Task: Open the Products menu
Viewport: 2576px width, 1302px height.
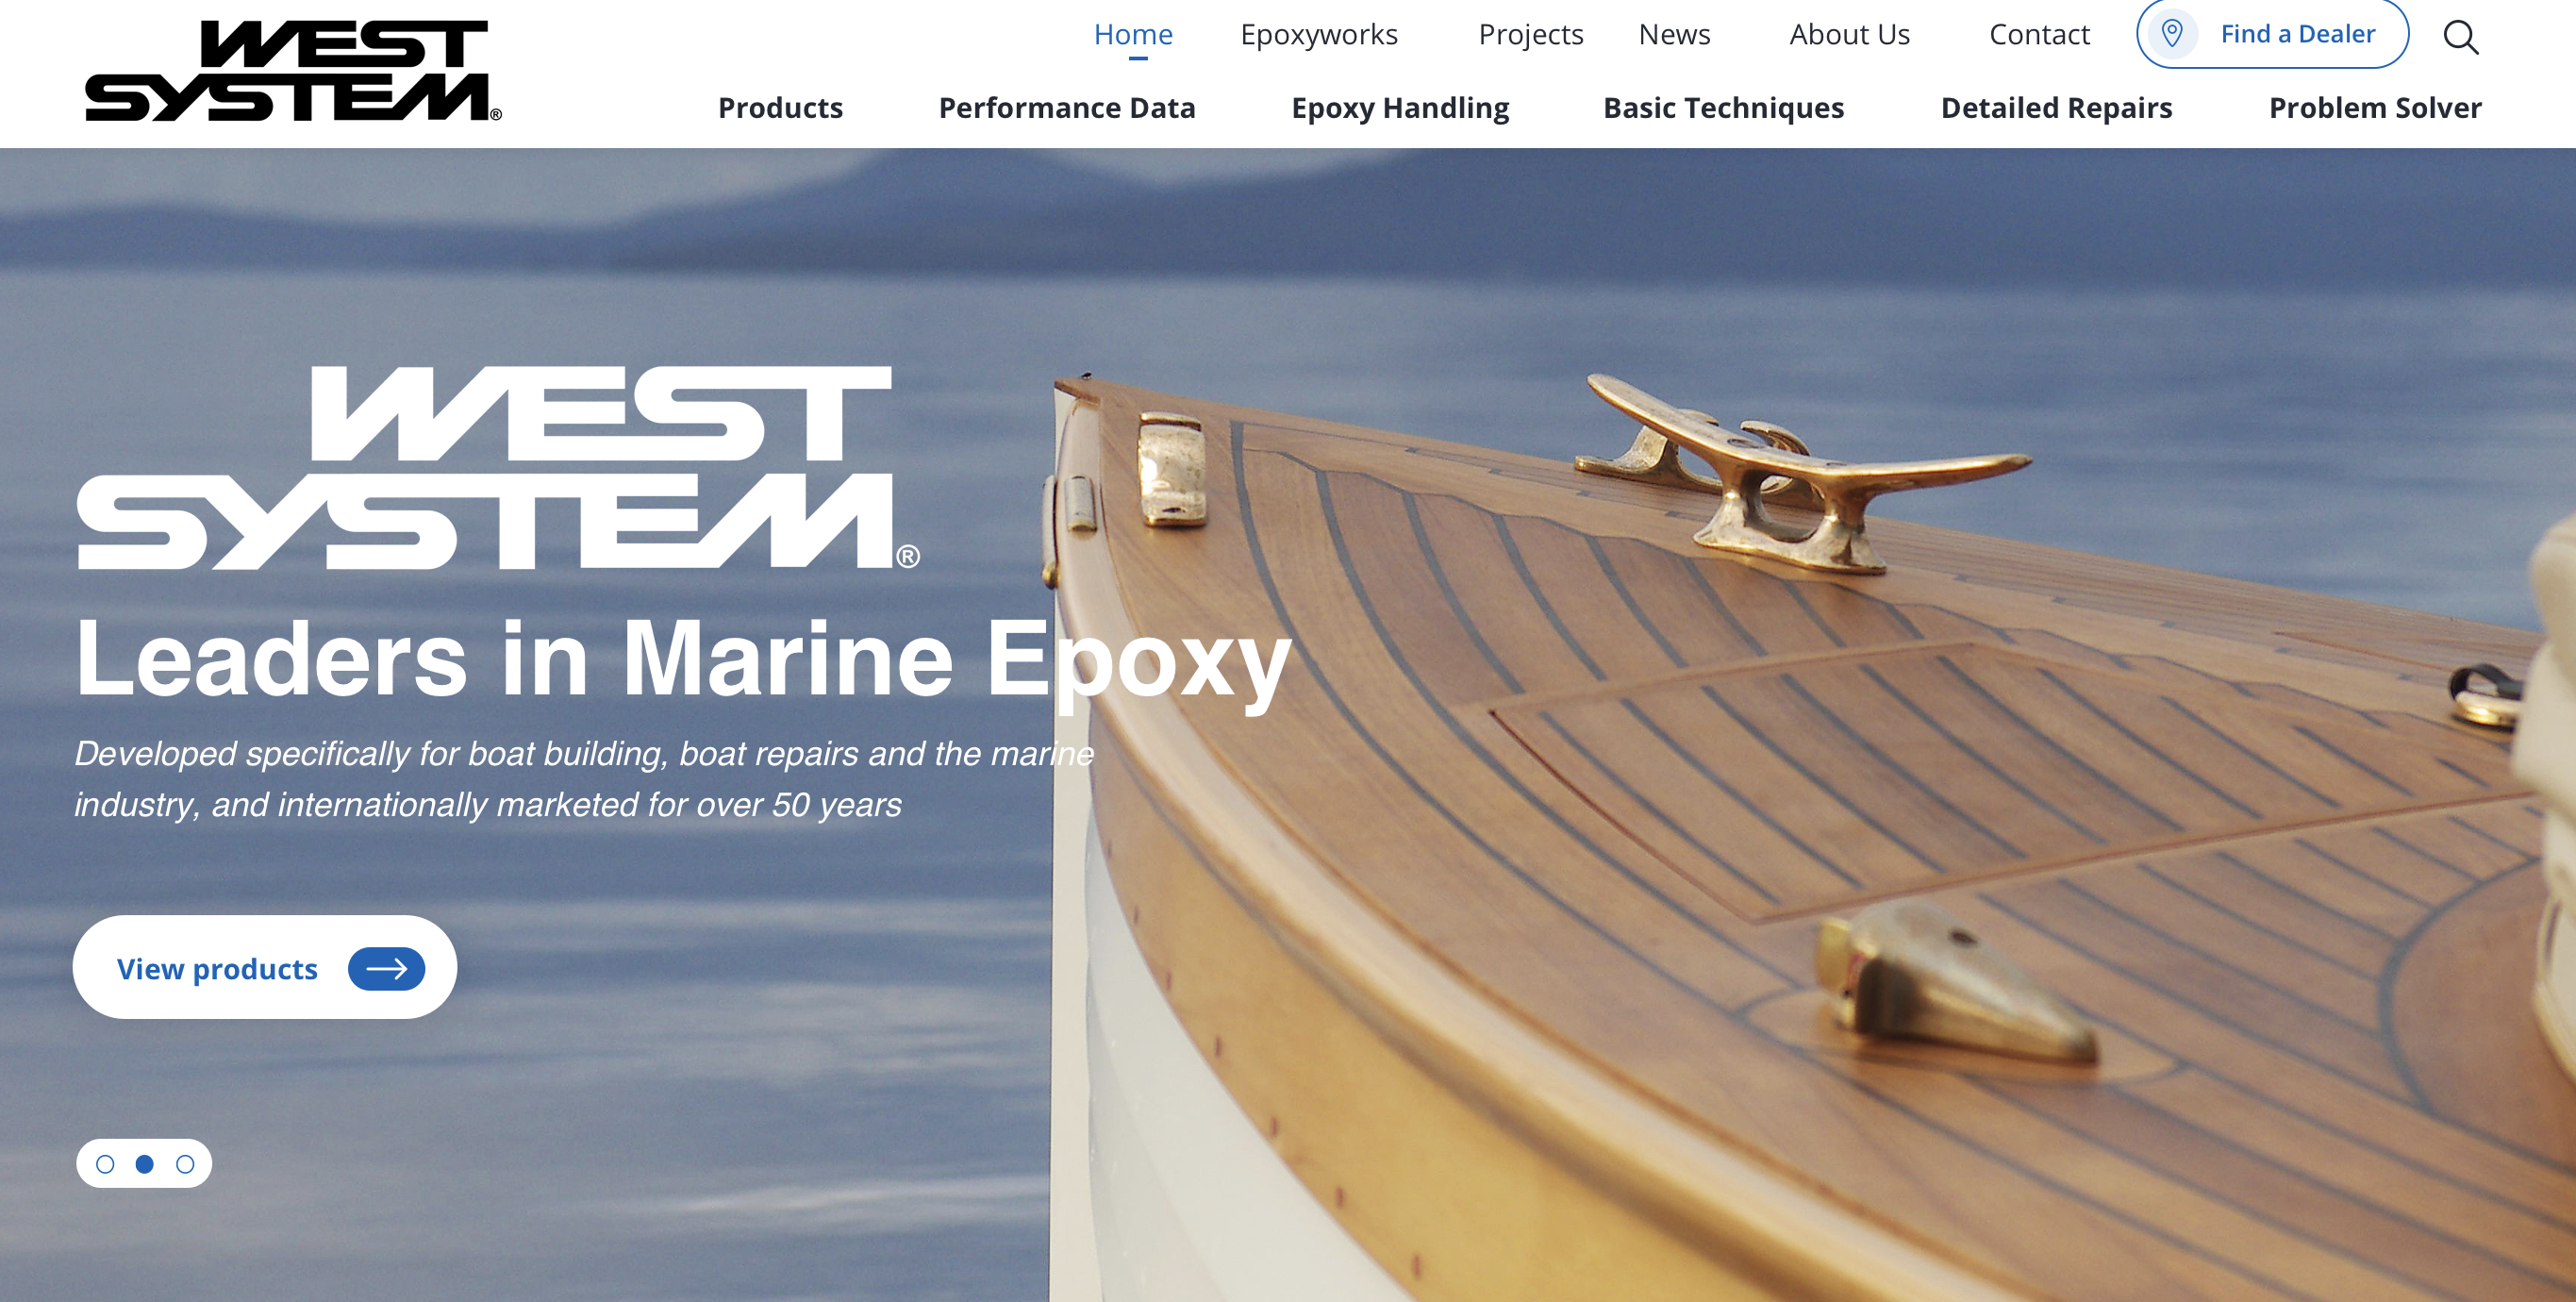Action: point(780,107)
